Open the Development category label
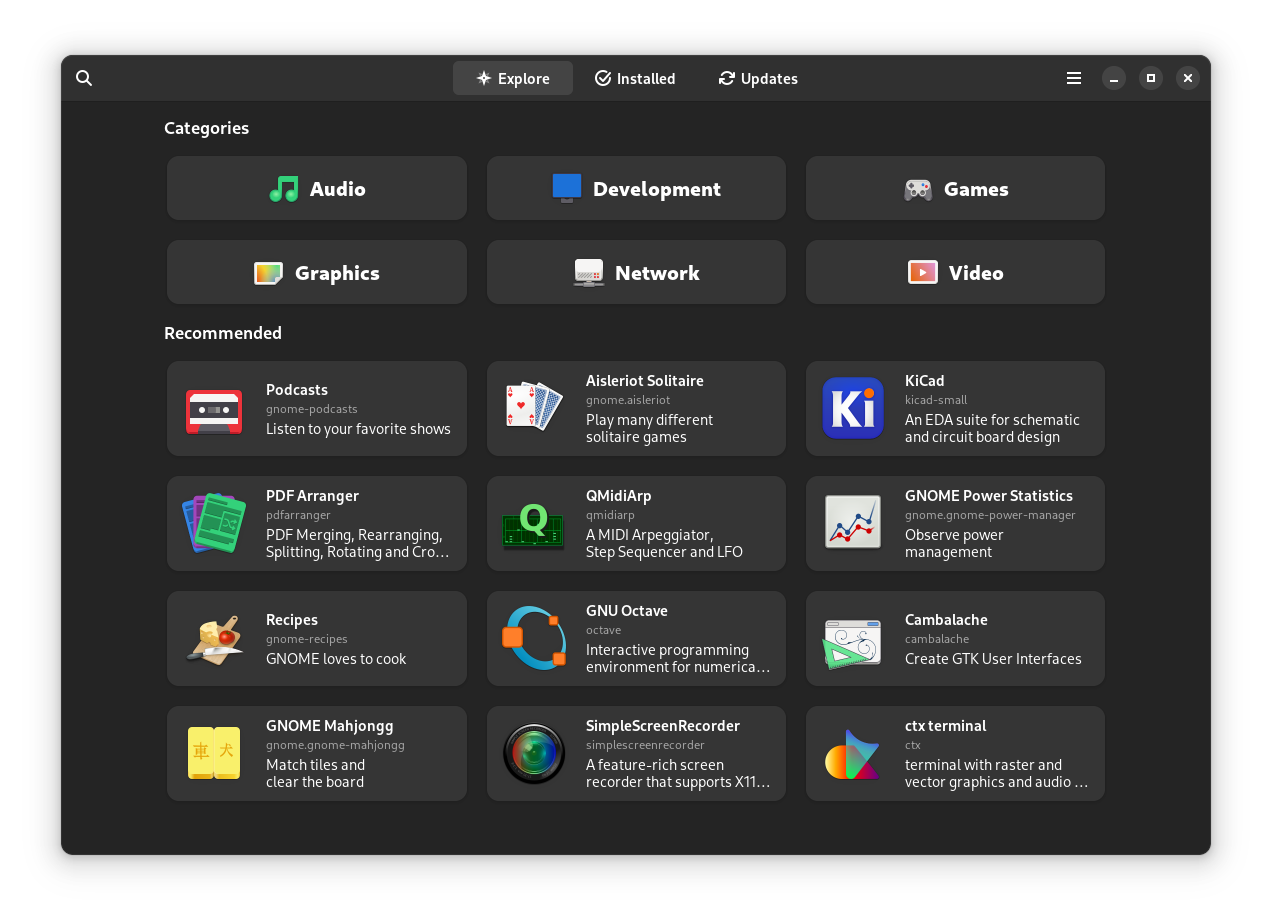This screenshot has height=922, width=1272. [657, 189]
